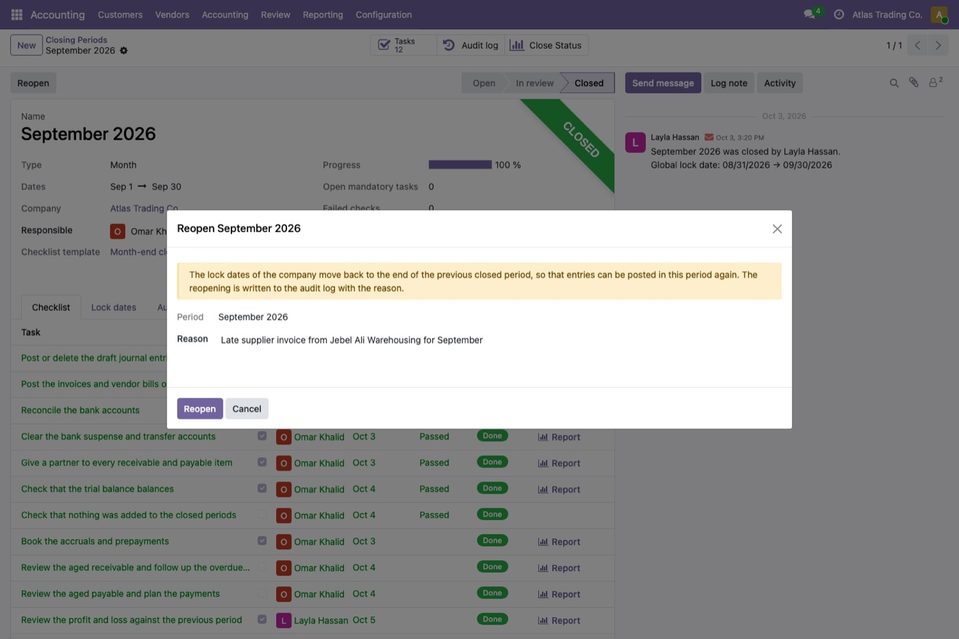The image size is (959, 639).
Task: Click the New record button
Action: tap(26, 45)
